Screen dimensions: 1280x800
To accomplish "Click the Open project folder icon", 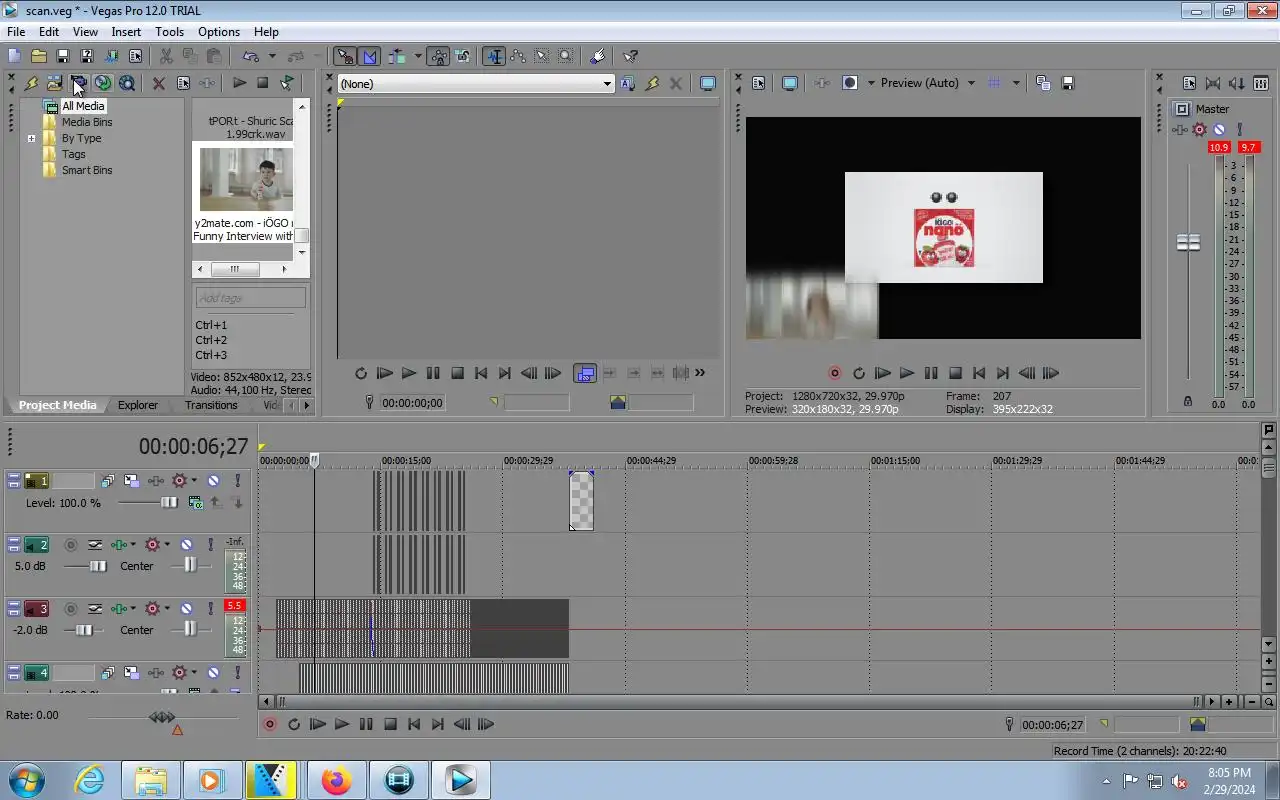I will coord(38,56).
